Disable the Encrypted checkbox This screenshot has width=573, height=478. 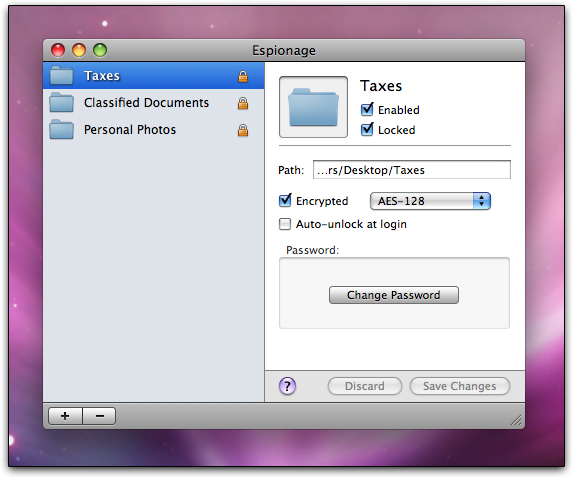[285, 200]
